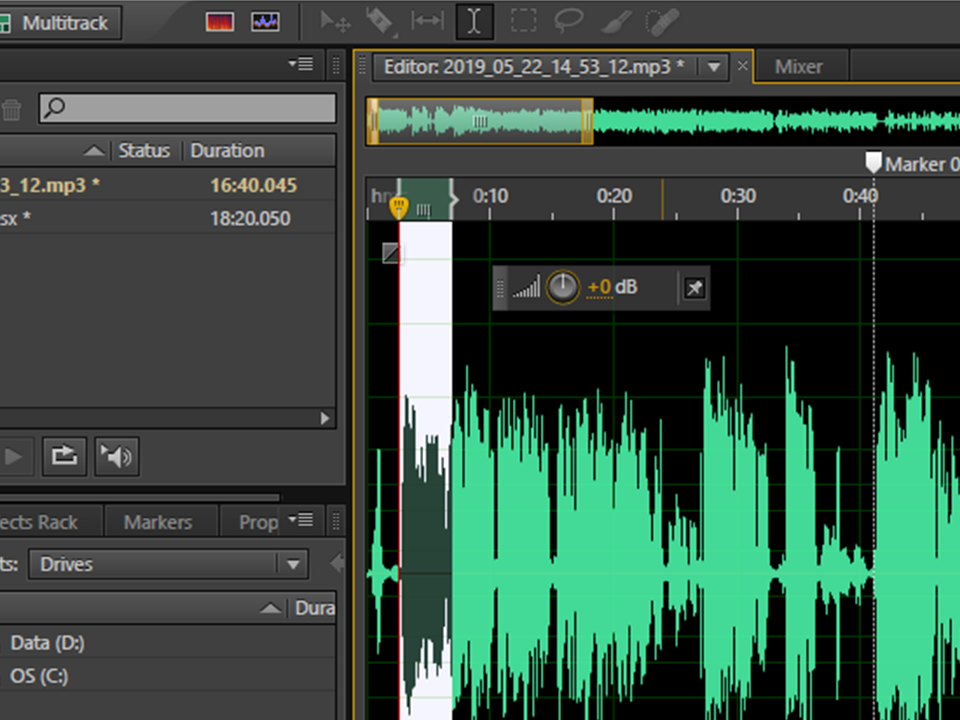The height and width of the screenshot is (720, 960).
Task: Click the timeline ruler at 0:30
Action: [738, 196]
